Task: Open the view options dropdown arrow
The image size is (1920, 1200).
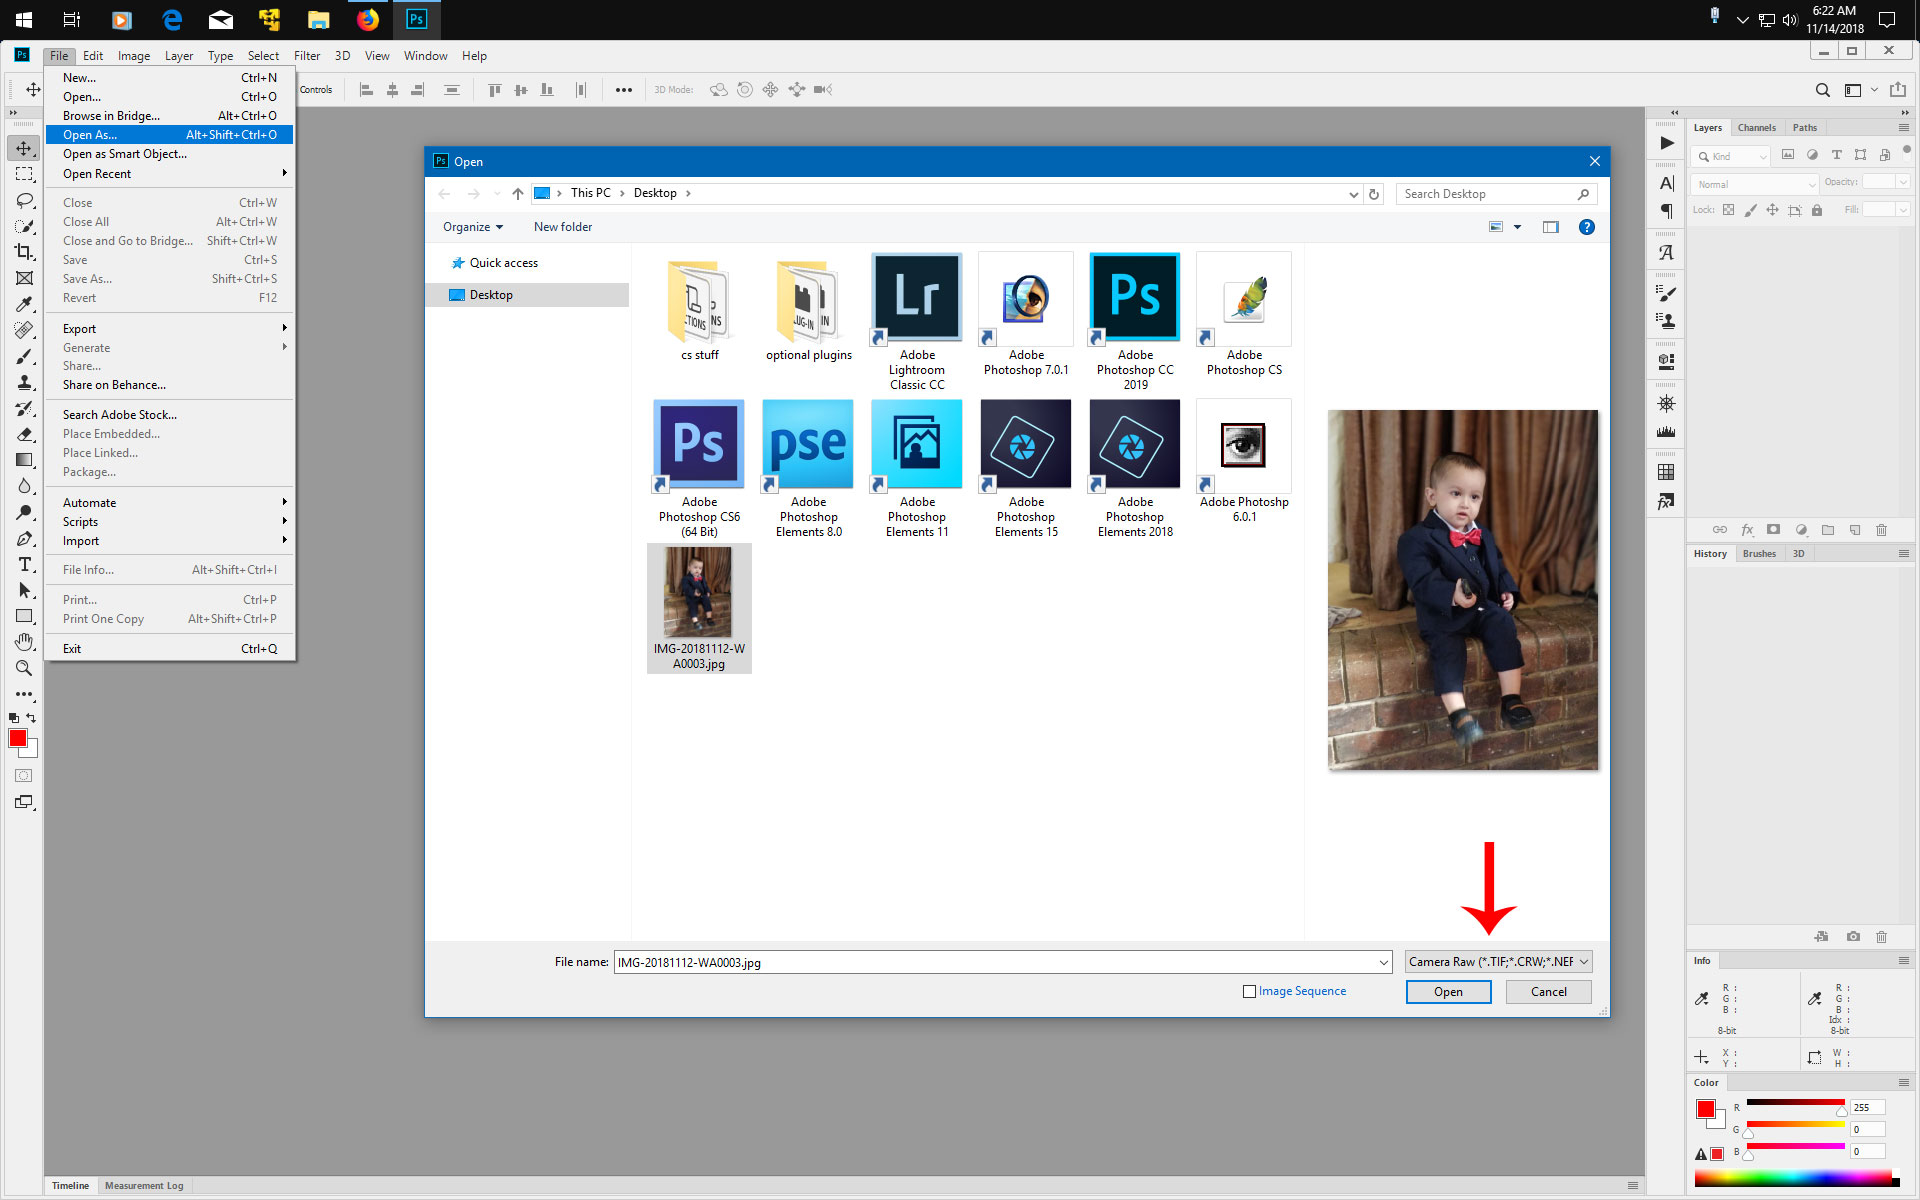Action: coord(1517,227)
